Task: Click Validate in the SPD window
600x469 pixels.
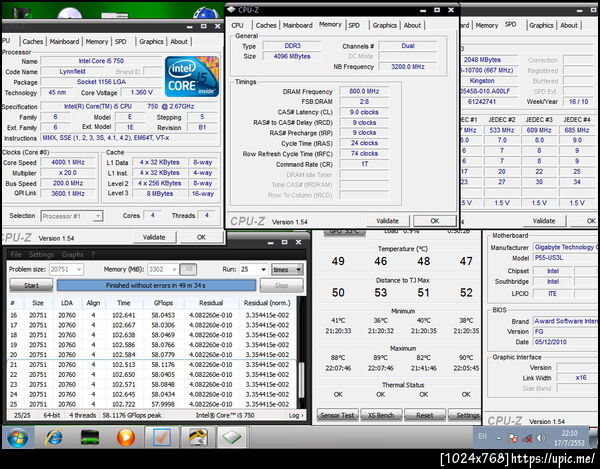Action: [x=544, y=221]
